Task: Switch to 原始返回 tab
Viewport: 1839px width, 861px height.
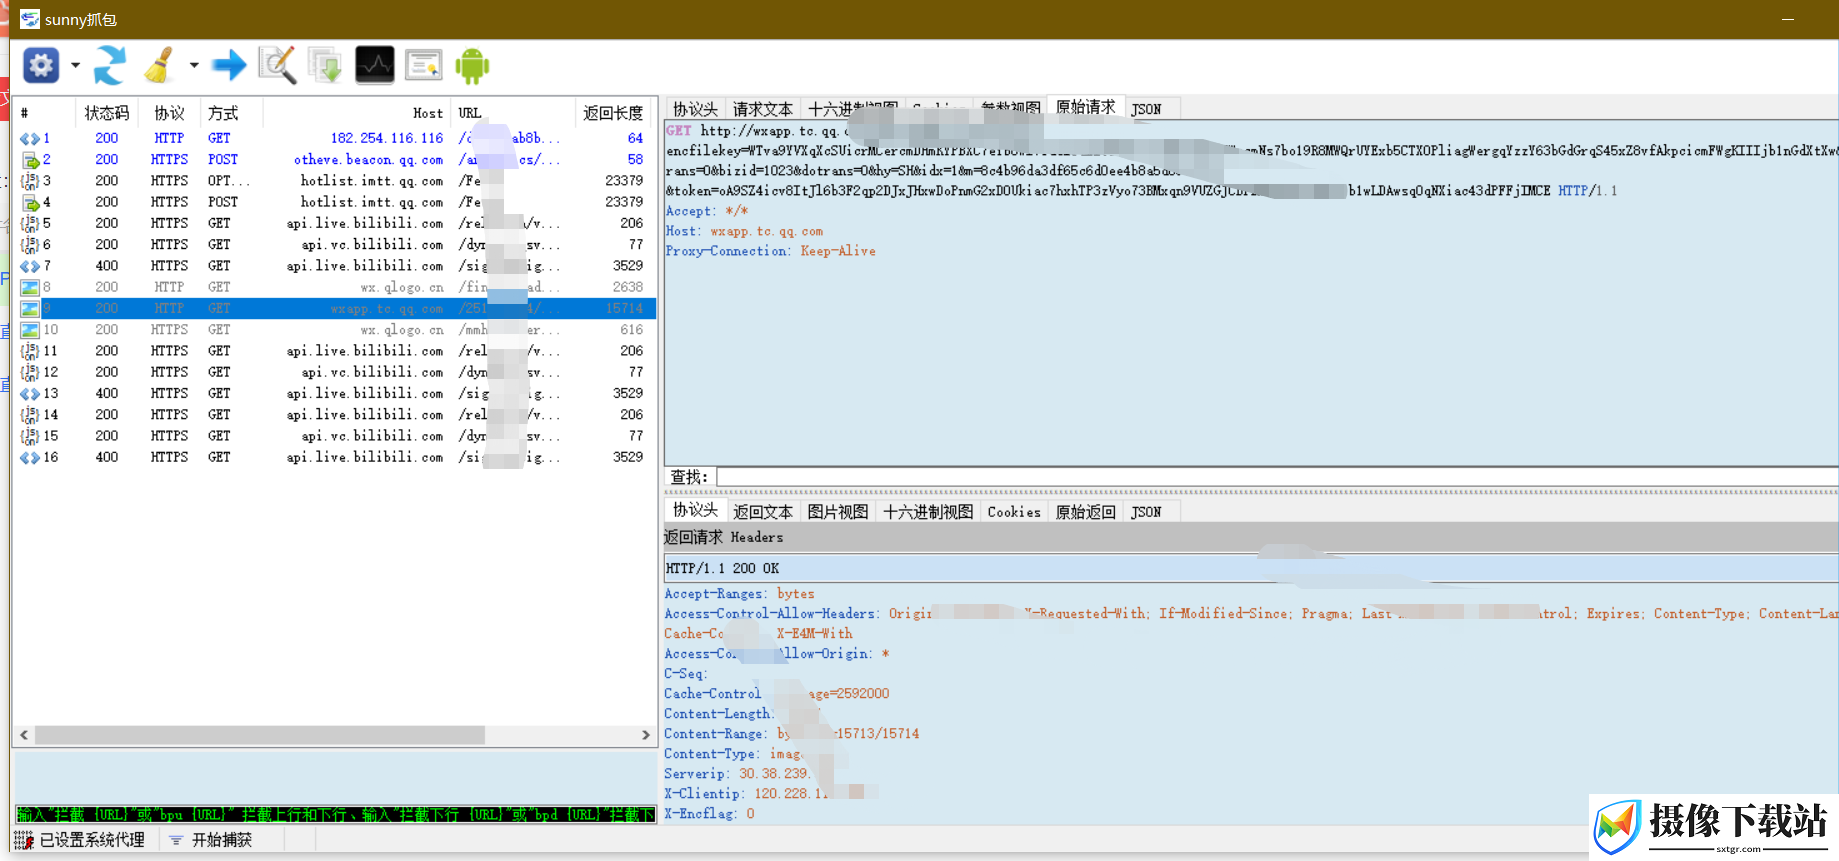Action: pos(1085,512)
